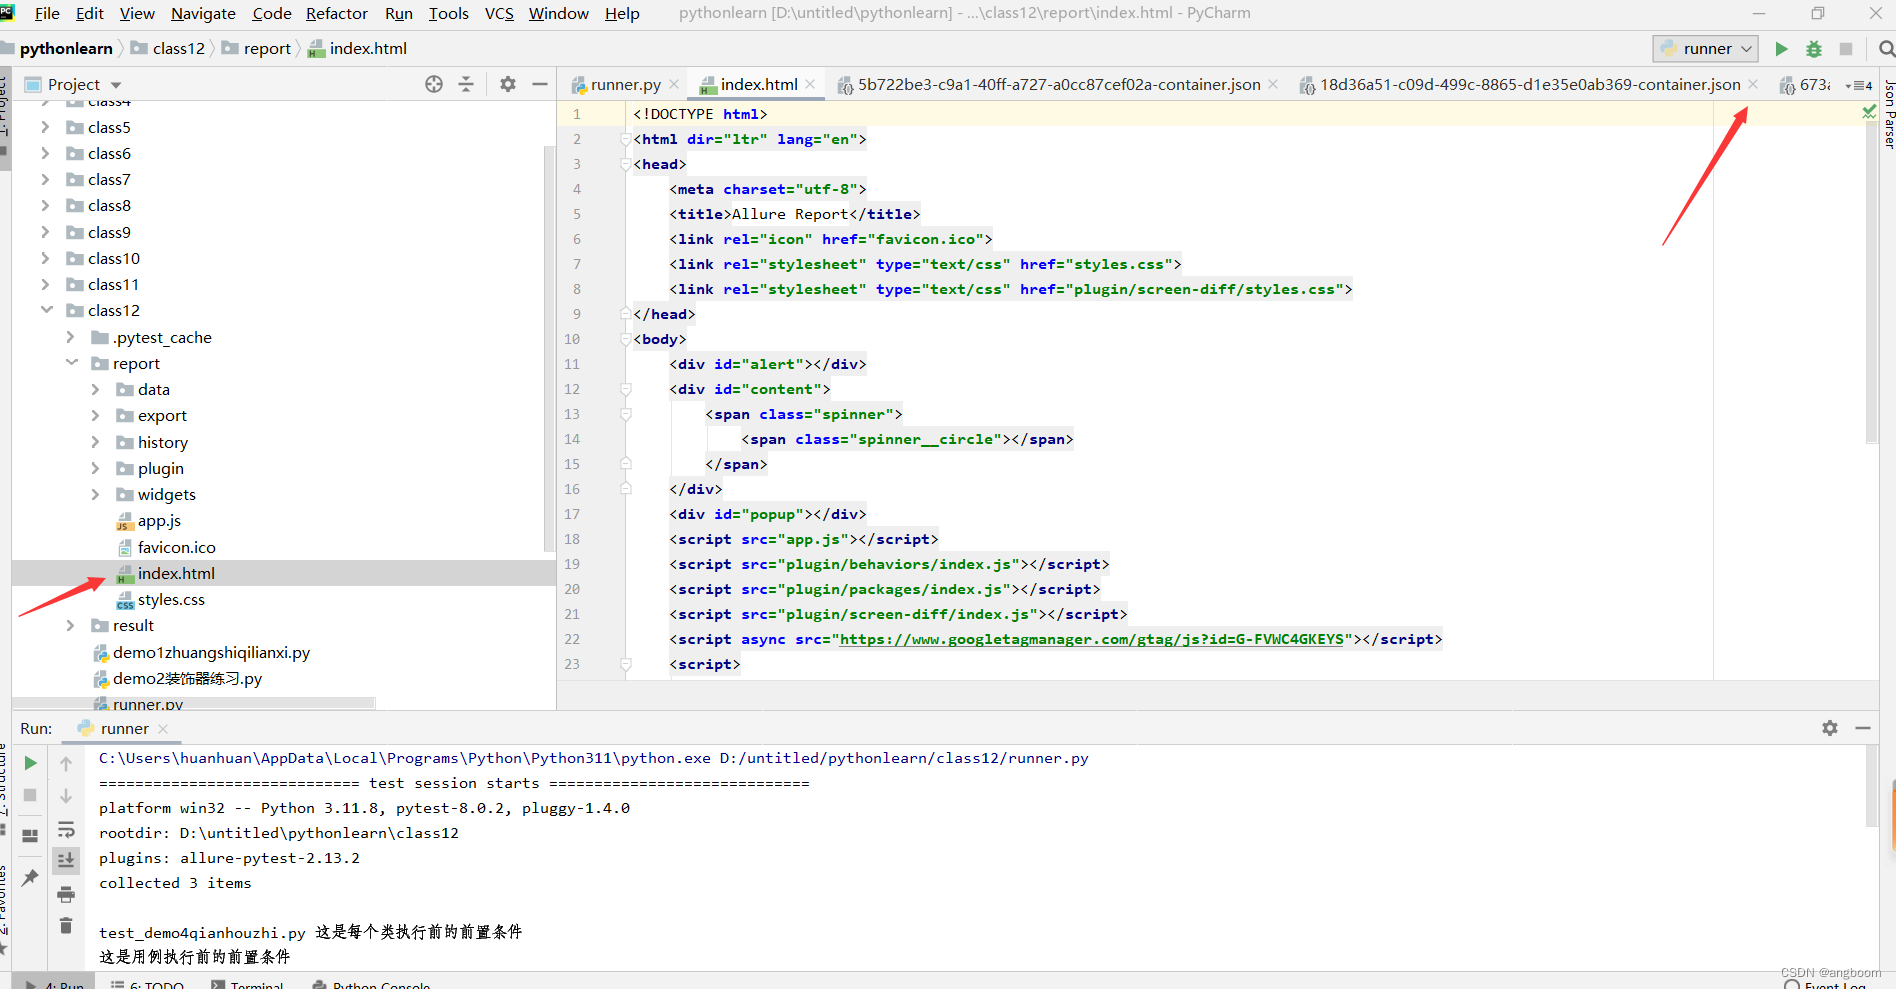Click pythonlearn breadcrumb root
Viewport: 1896px width, 989px height.
pyautogui.click(x=66, y=49)
